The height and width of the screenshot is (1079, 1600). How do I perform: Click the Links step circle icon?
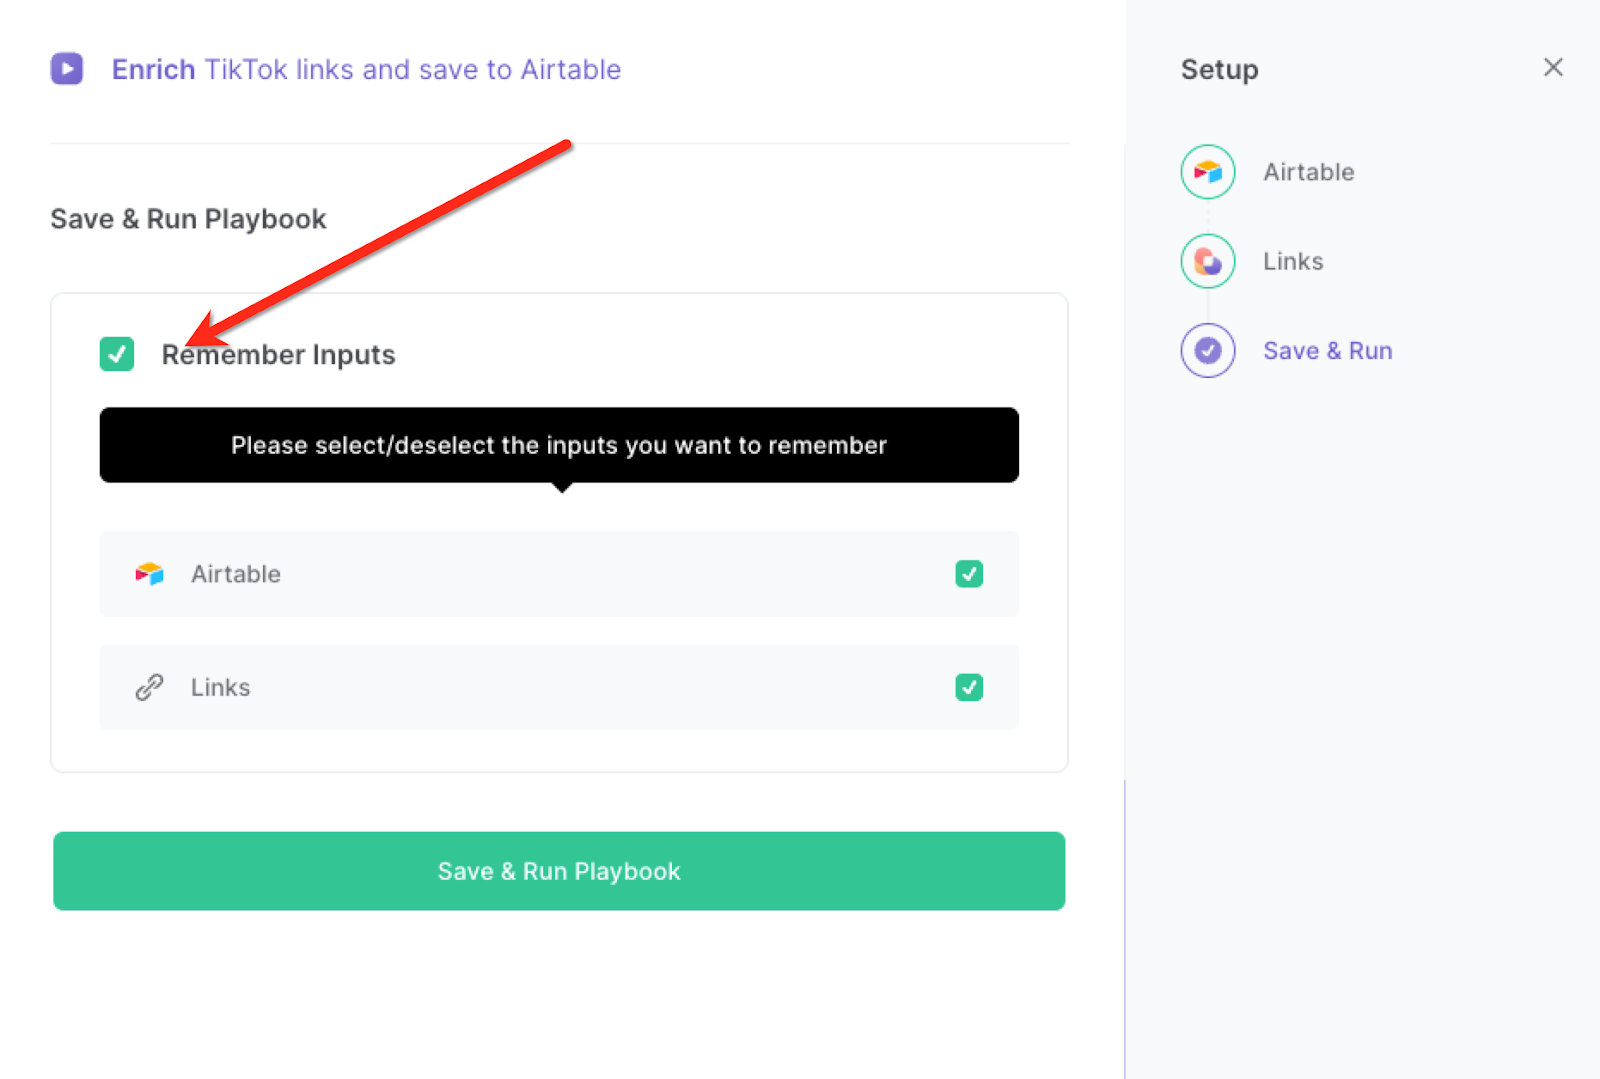click(1207, 261)
